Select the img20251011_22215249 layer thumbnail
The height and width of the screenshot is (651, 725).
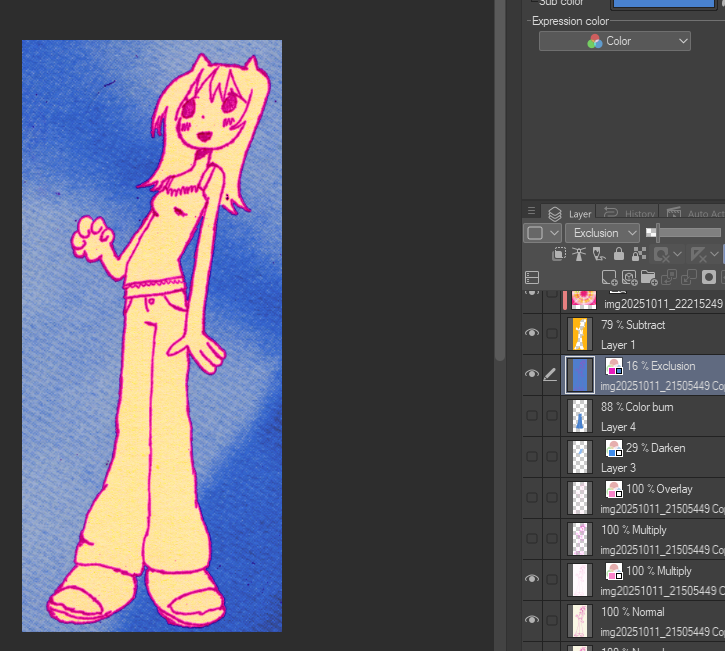pyautogui.click(x=584, y=300)
